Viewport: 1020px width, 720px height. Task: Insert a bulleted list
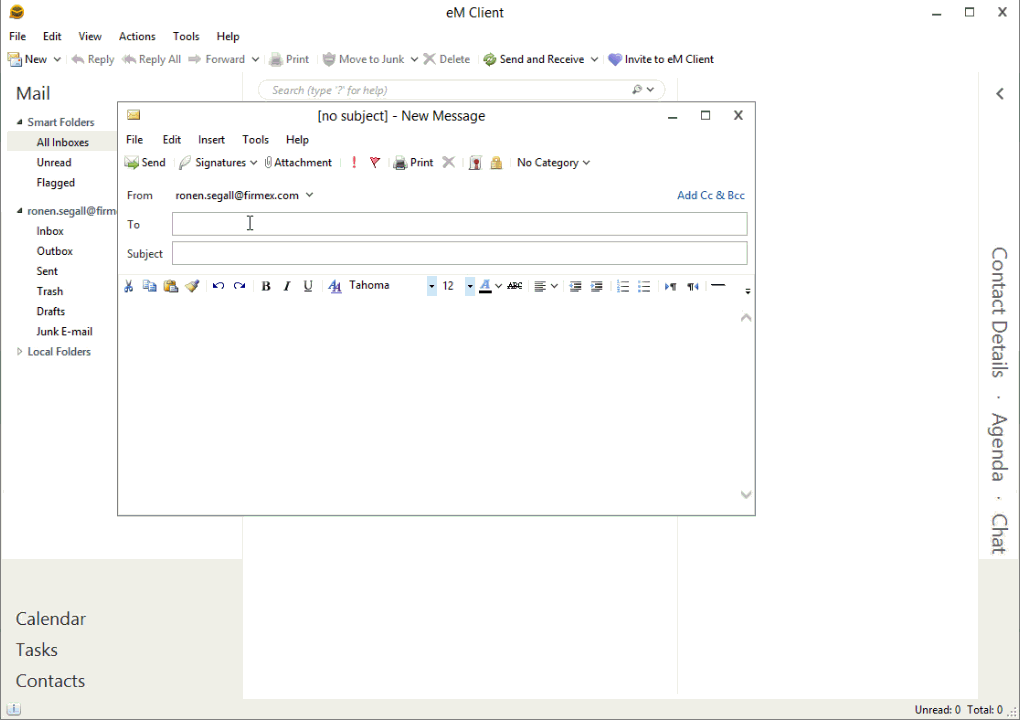pos(644,286)
